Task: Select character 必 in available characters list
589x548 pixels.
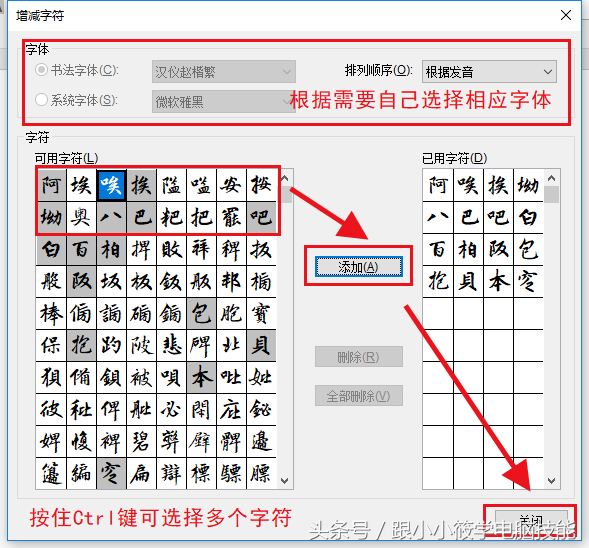Action: coord(172,409)
